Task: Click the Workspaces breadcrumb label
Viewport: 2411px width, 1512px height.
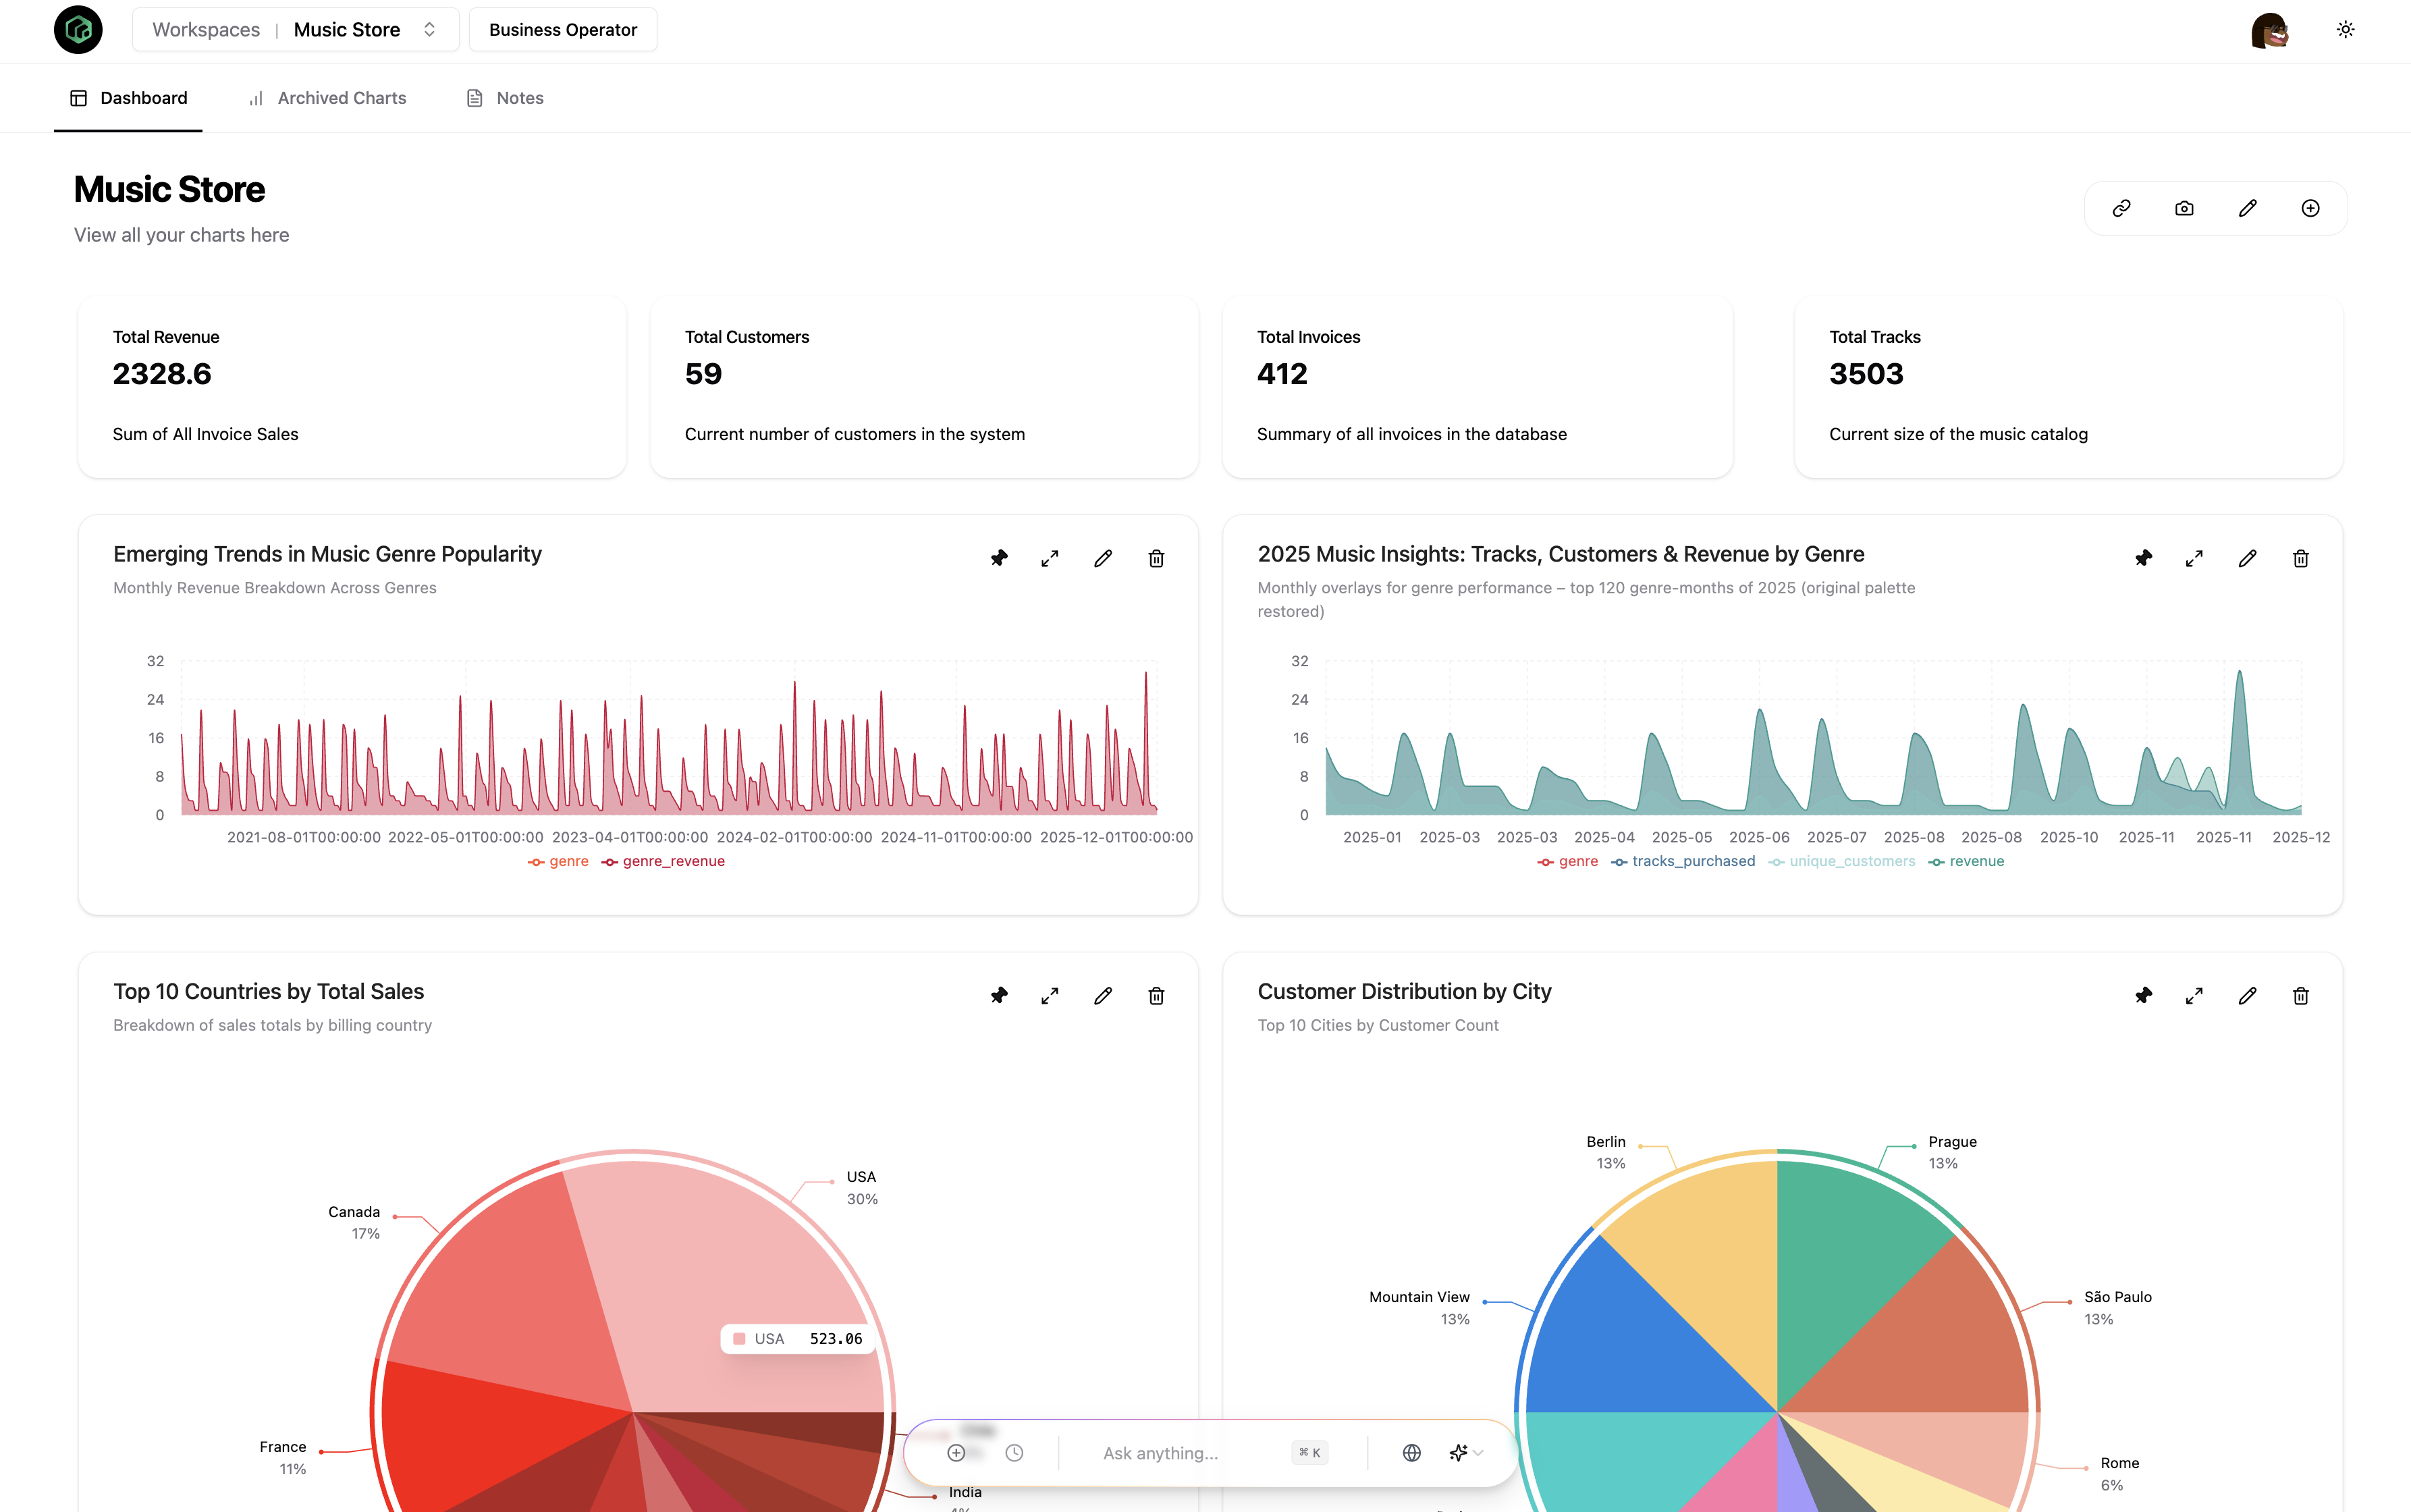Action: coord(206,30)
